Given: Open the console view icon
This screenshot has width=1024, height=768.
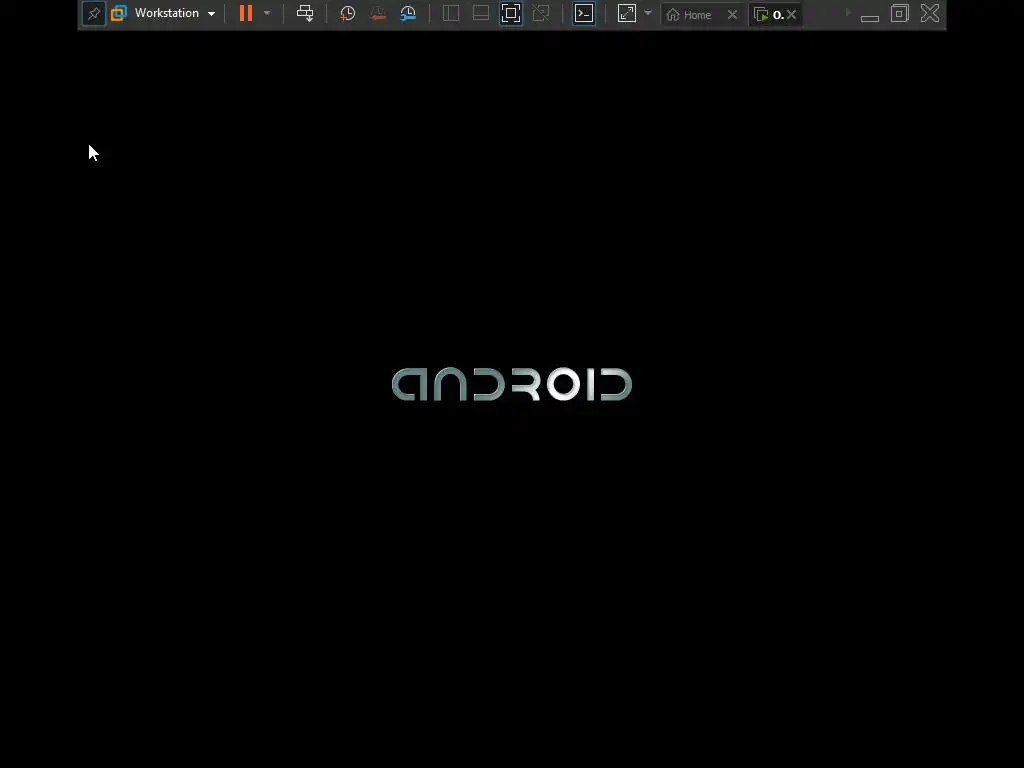Looking at the screenshot, I should tap(584, 13).
